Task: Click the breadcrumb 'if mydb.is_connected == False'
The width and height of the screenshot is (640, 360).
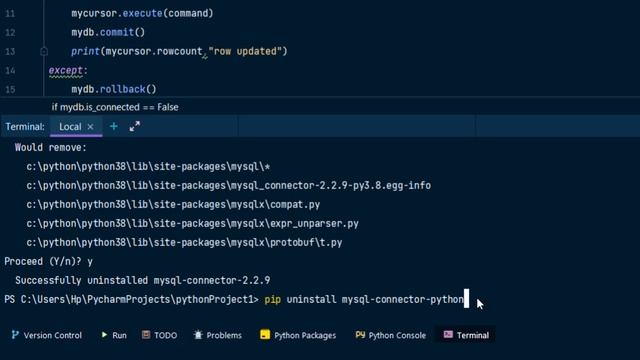Action: 115,107
